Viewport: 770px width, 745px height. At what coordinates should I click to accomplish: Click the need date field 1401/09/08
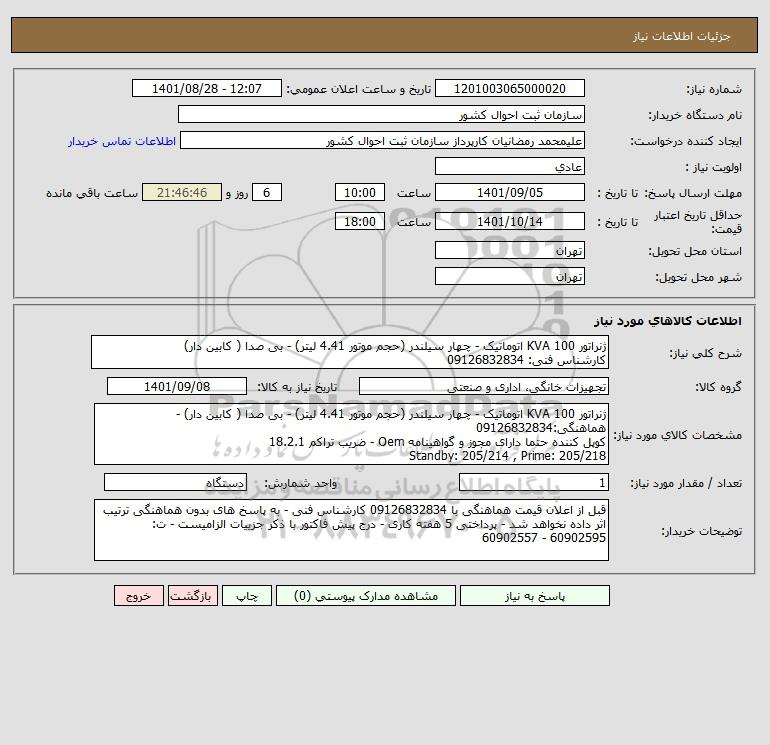tap(177, 386)
